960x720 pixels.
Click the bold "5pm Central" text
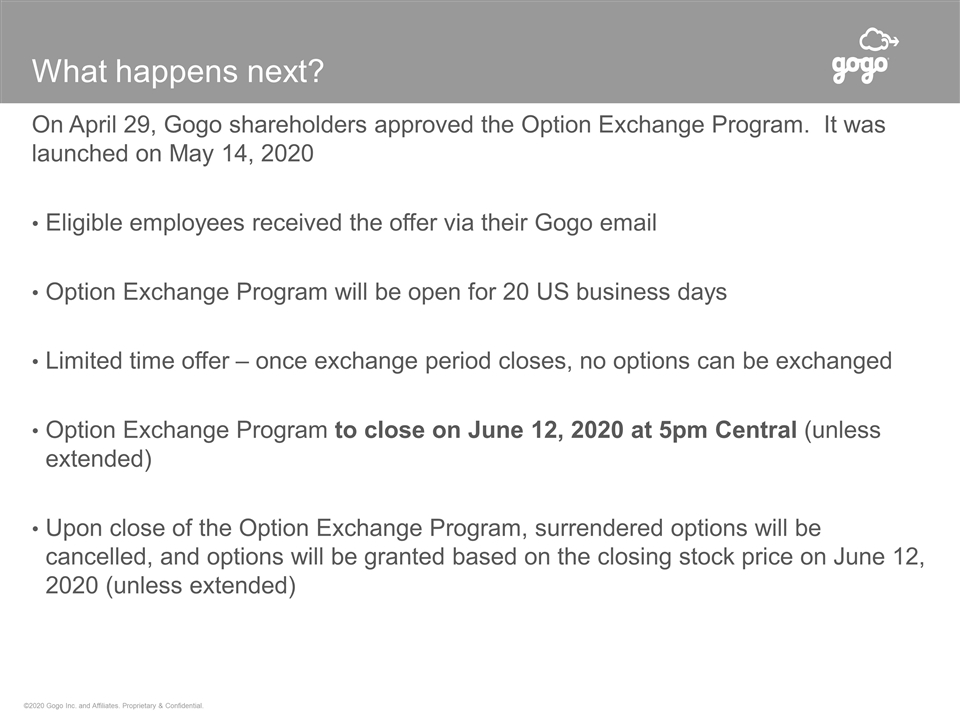[741, 431]
